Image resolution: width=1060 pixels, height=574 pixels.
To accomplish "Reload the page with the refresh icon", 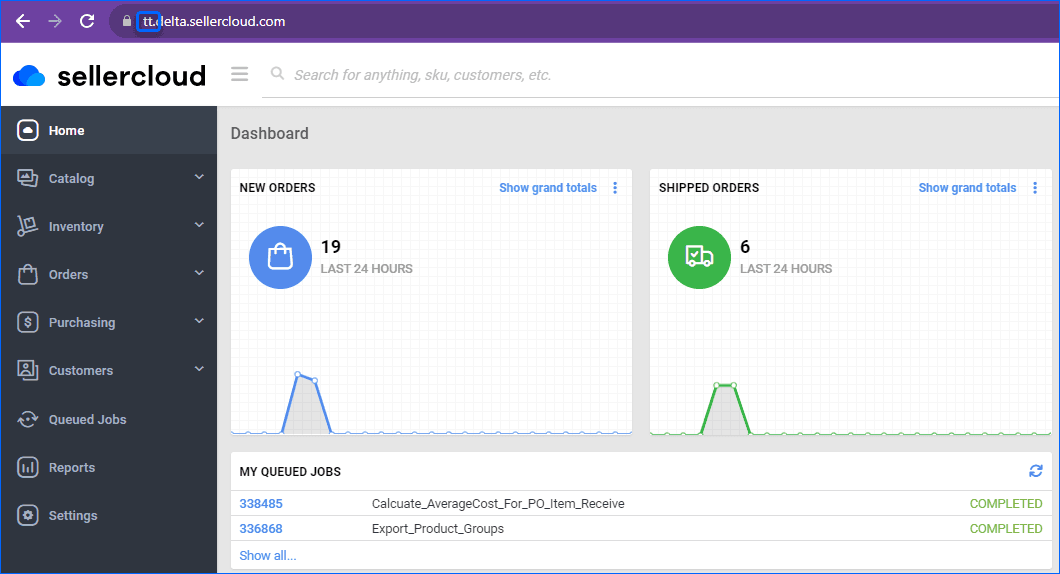I will [87, 21].
